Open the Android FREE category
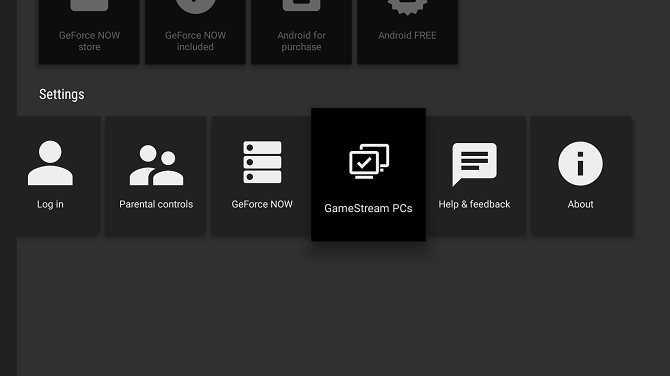The image size is (670, 376). click(x=408, y=32)
